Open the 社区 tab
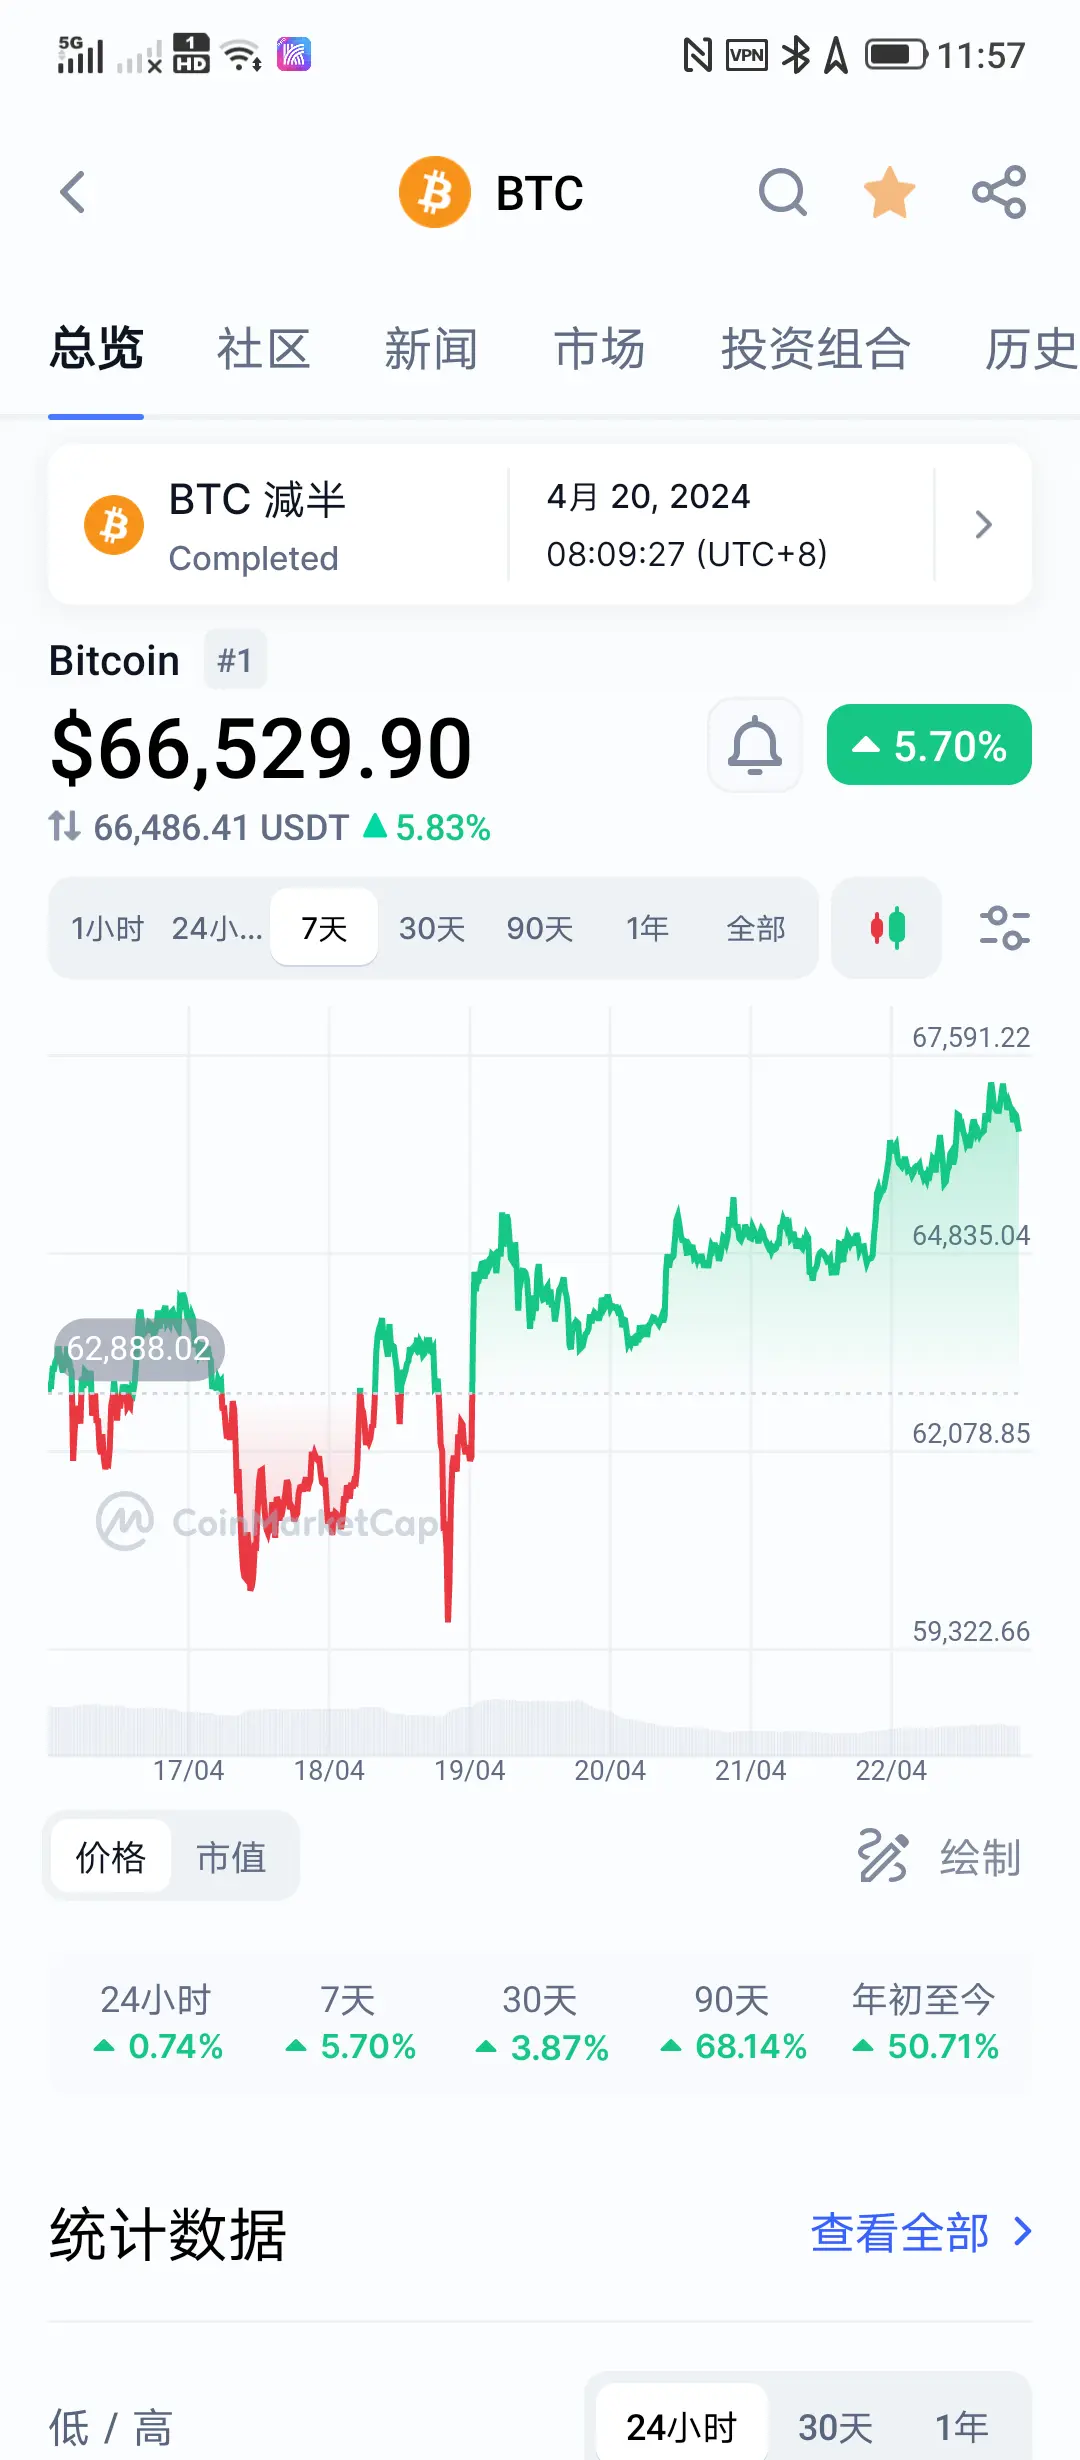Viewport: 1080px width, 2460px height. [263, 349]
